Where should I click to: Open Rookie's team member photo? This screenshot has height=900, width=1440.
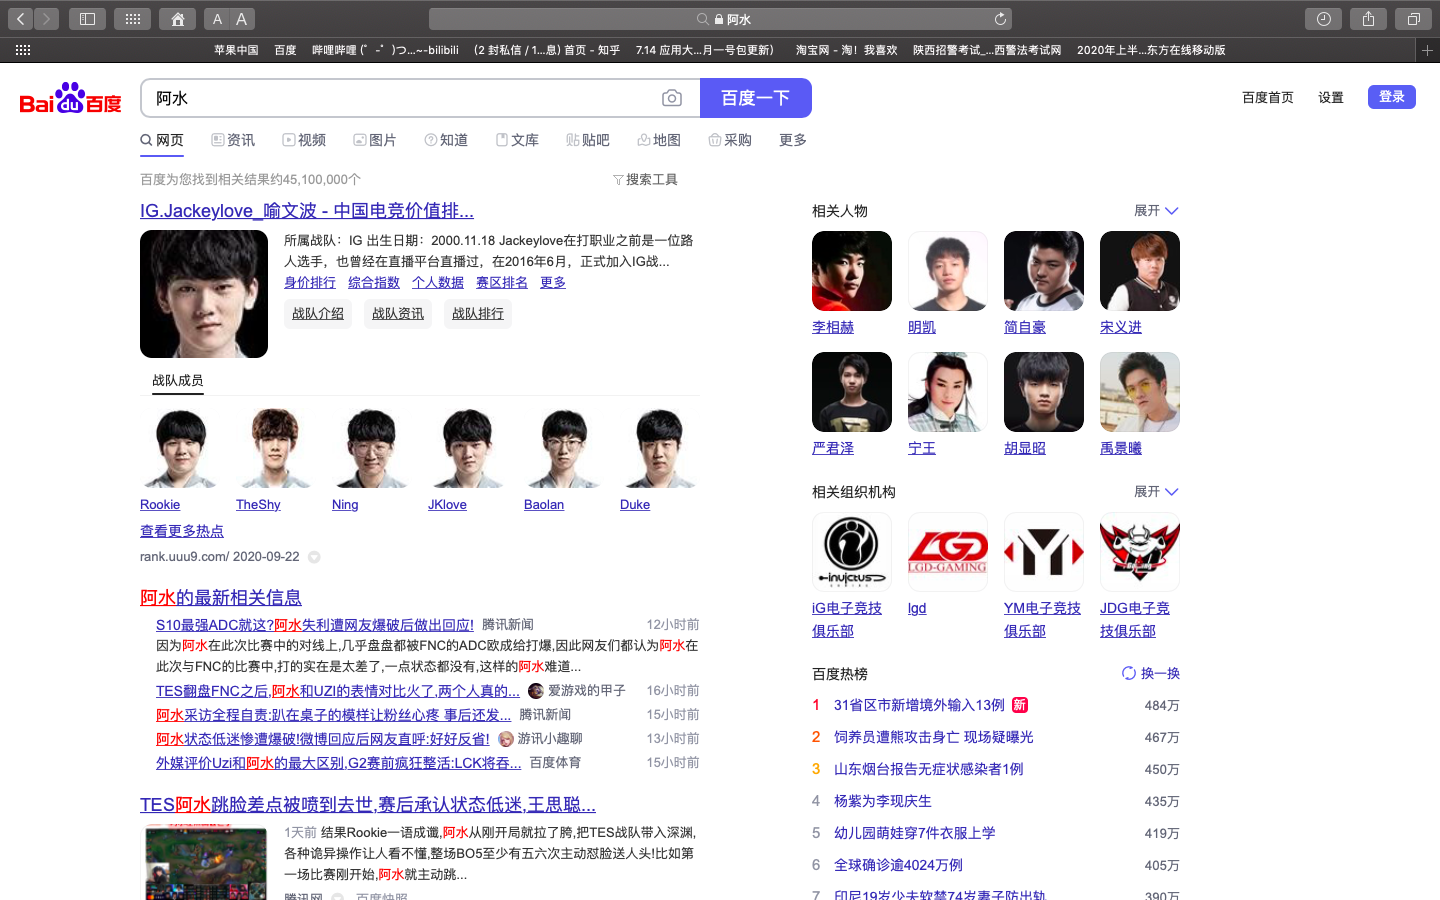click(180, 448)
